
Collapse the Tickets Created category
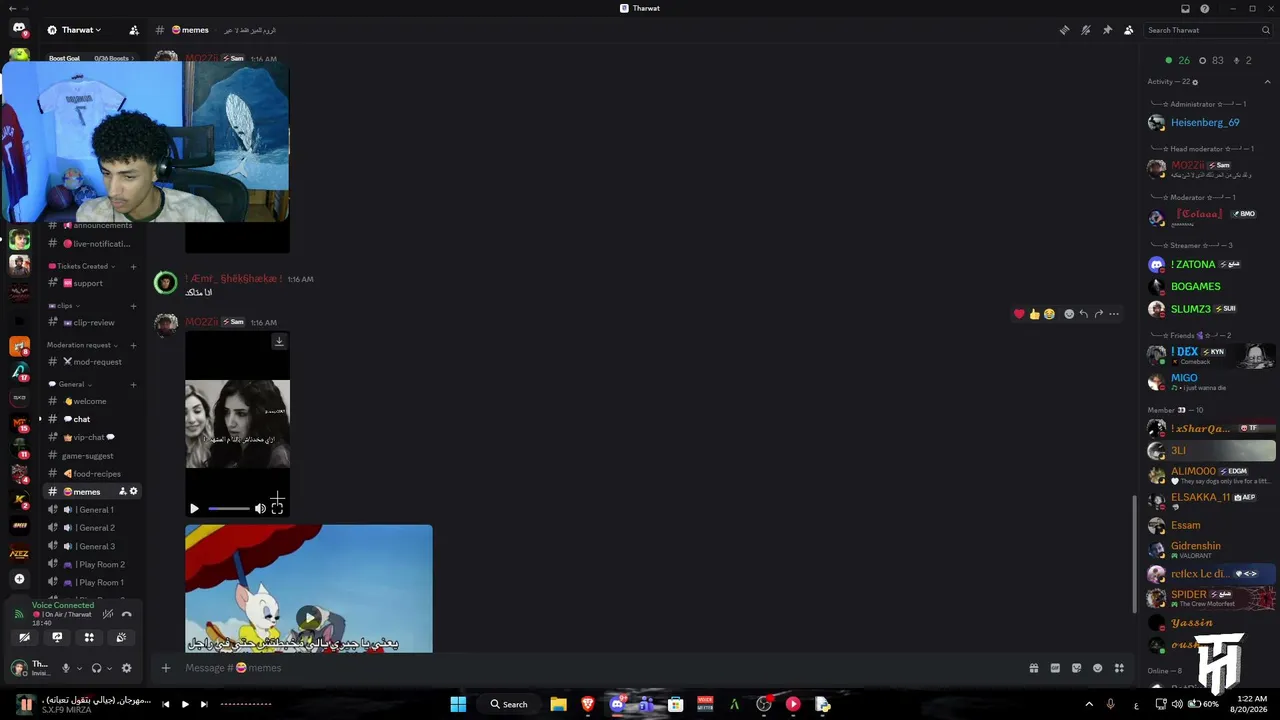tap(82, 266)
